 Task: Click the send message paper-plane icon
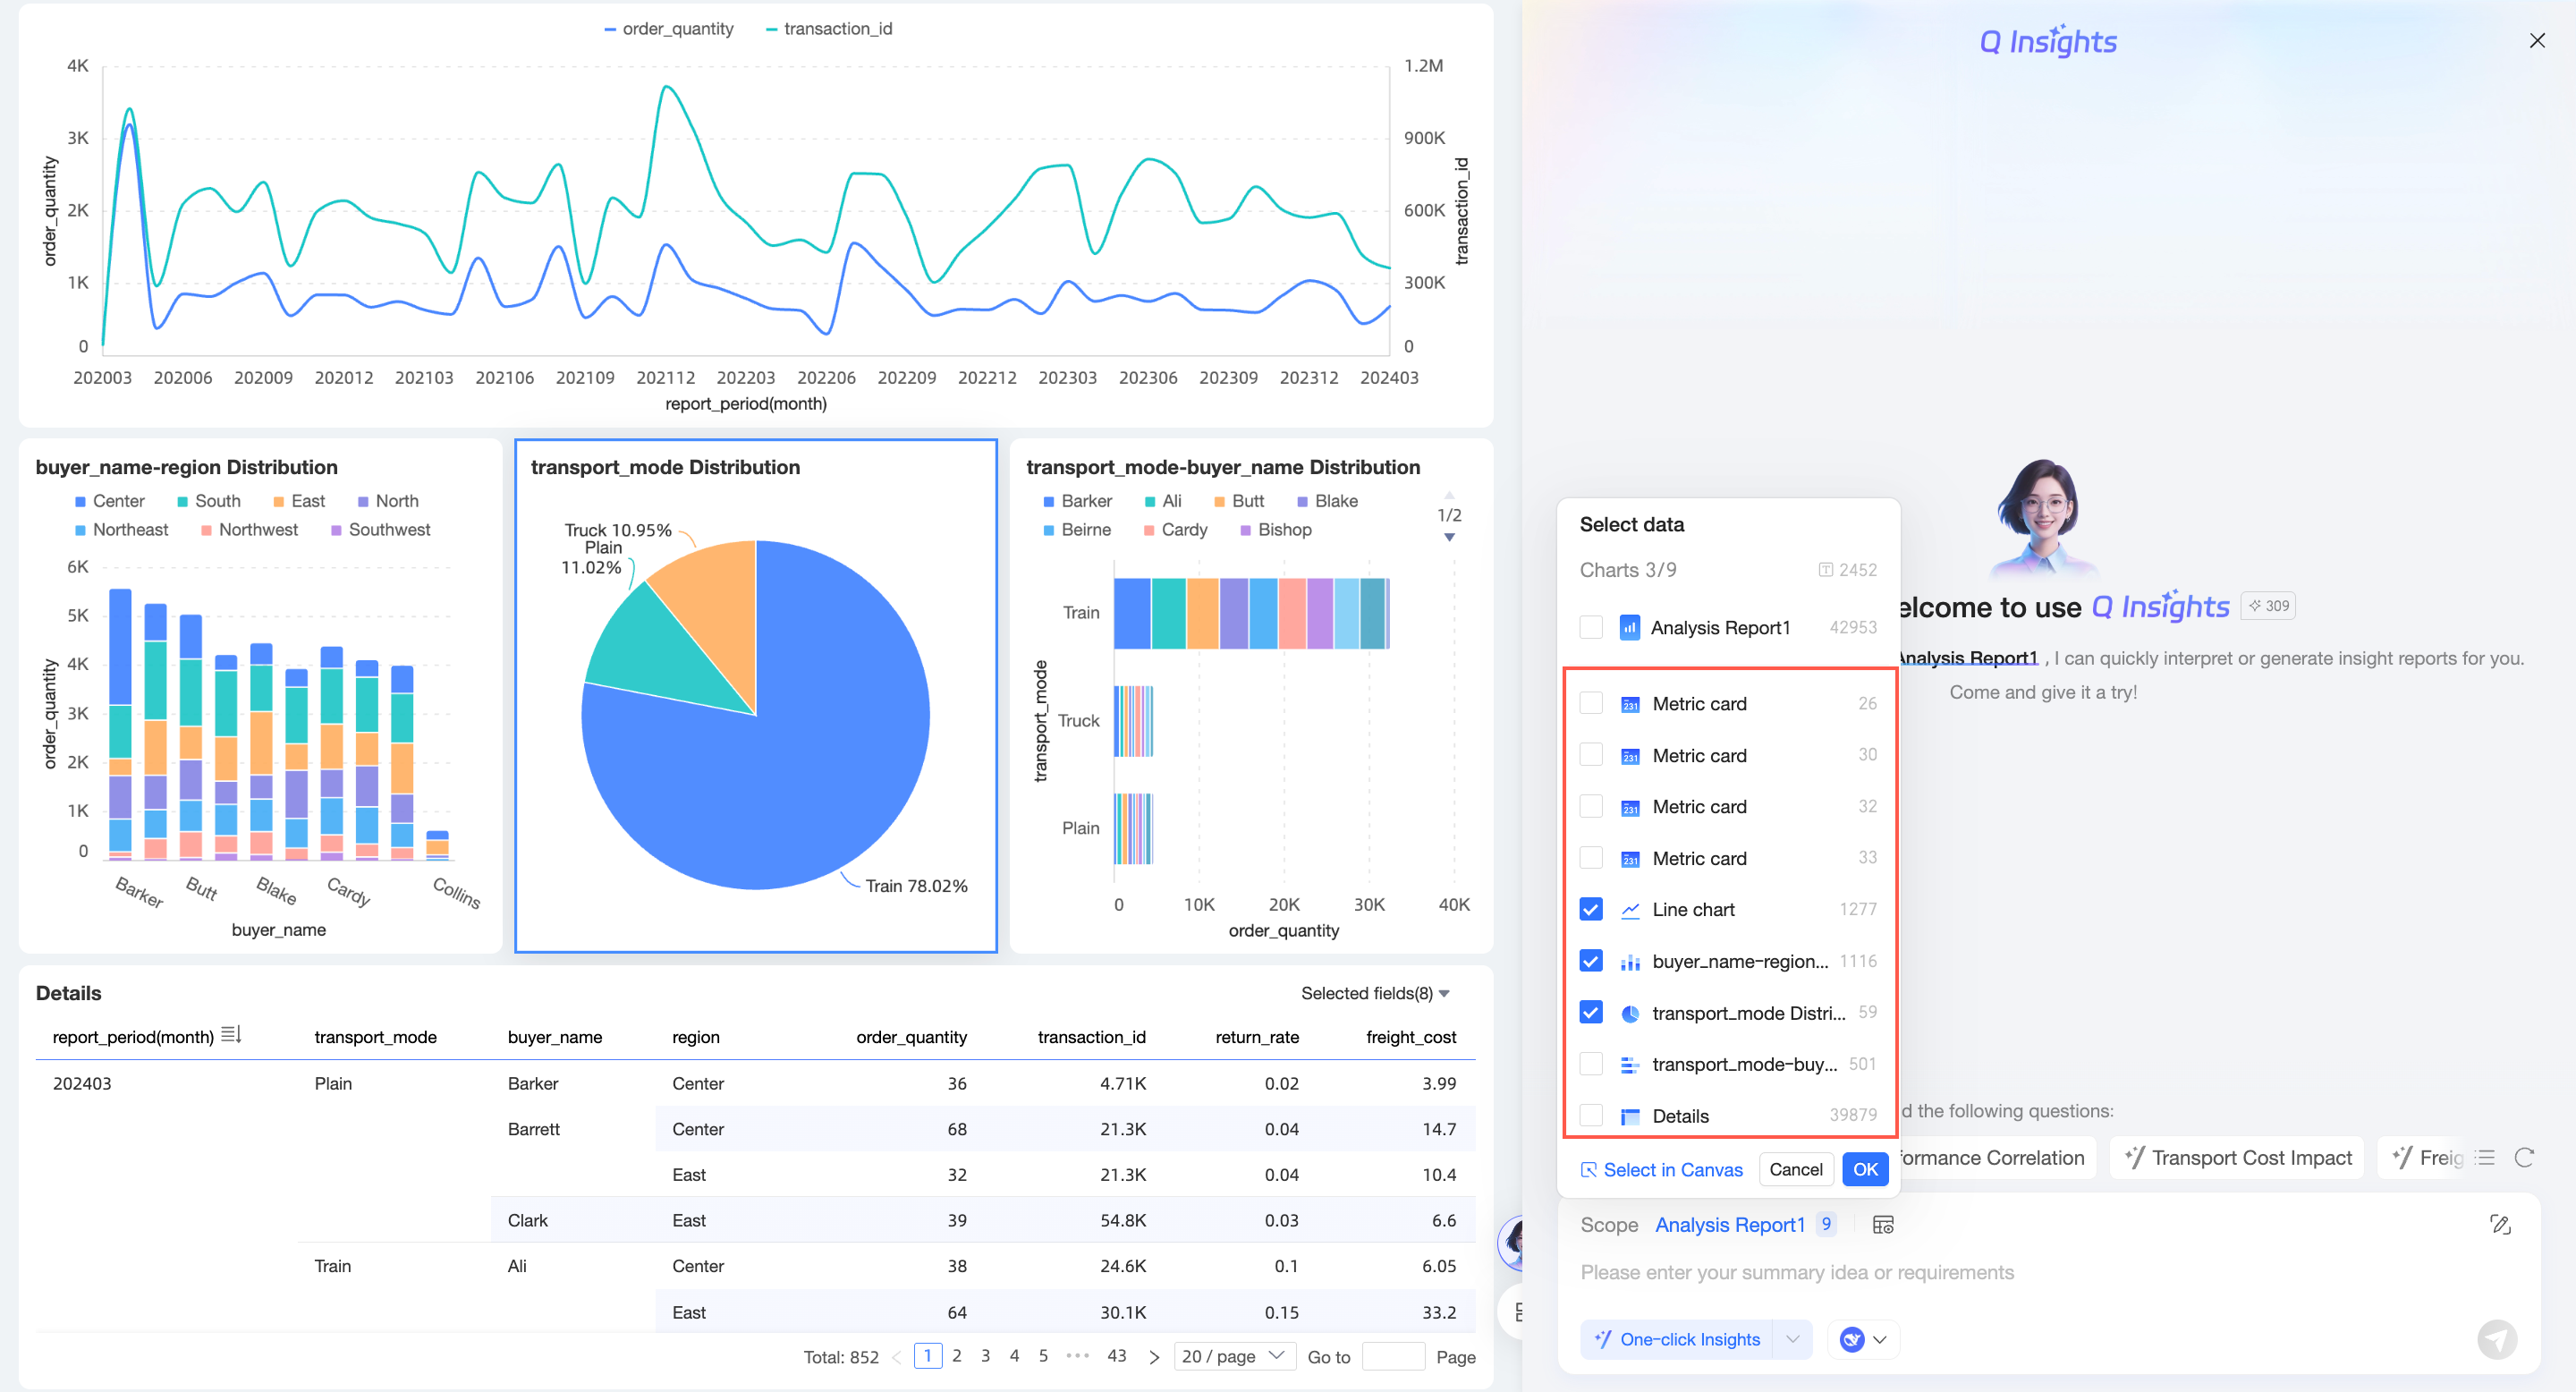coord(2496,1339)
